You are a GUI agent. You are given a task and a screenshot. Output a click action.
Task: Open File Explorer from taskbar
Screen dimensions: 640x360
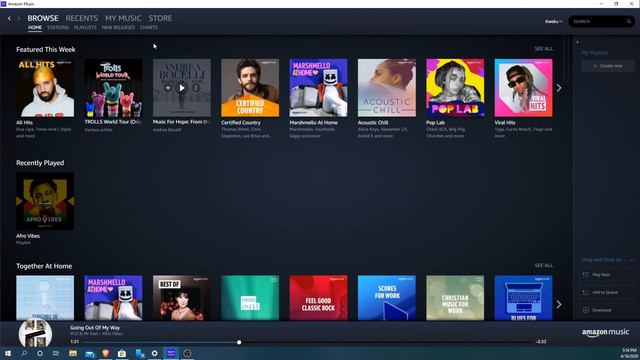coord(73,353)
